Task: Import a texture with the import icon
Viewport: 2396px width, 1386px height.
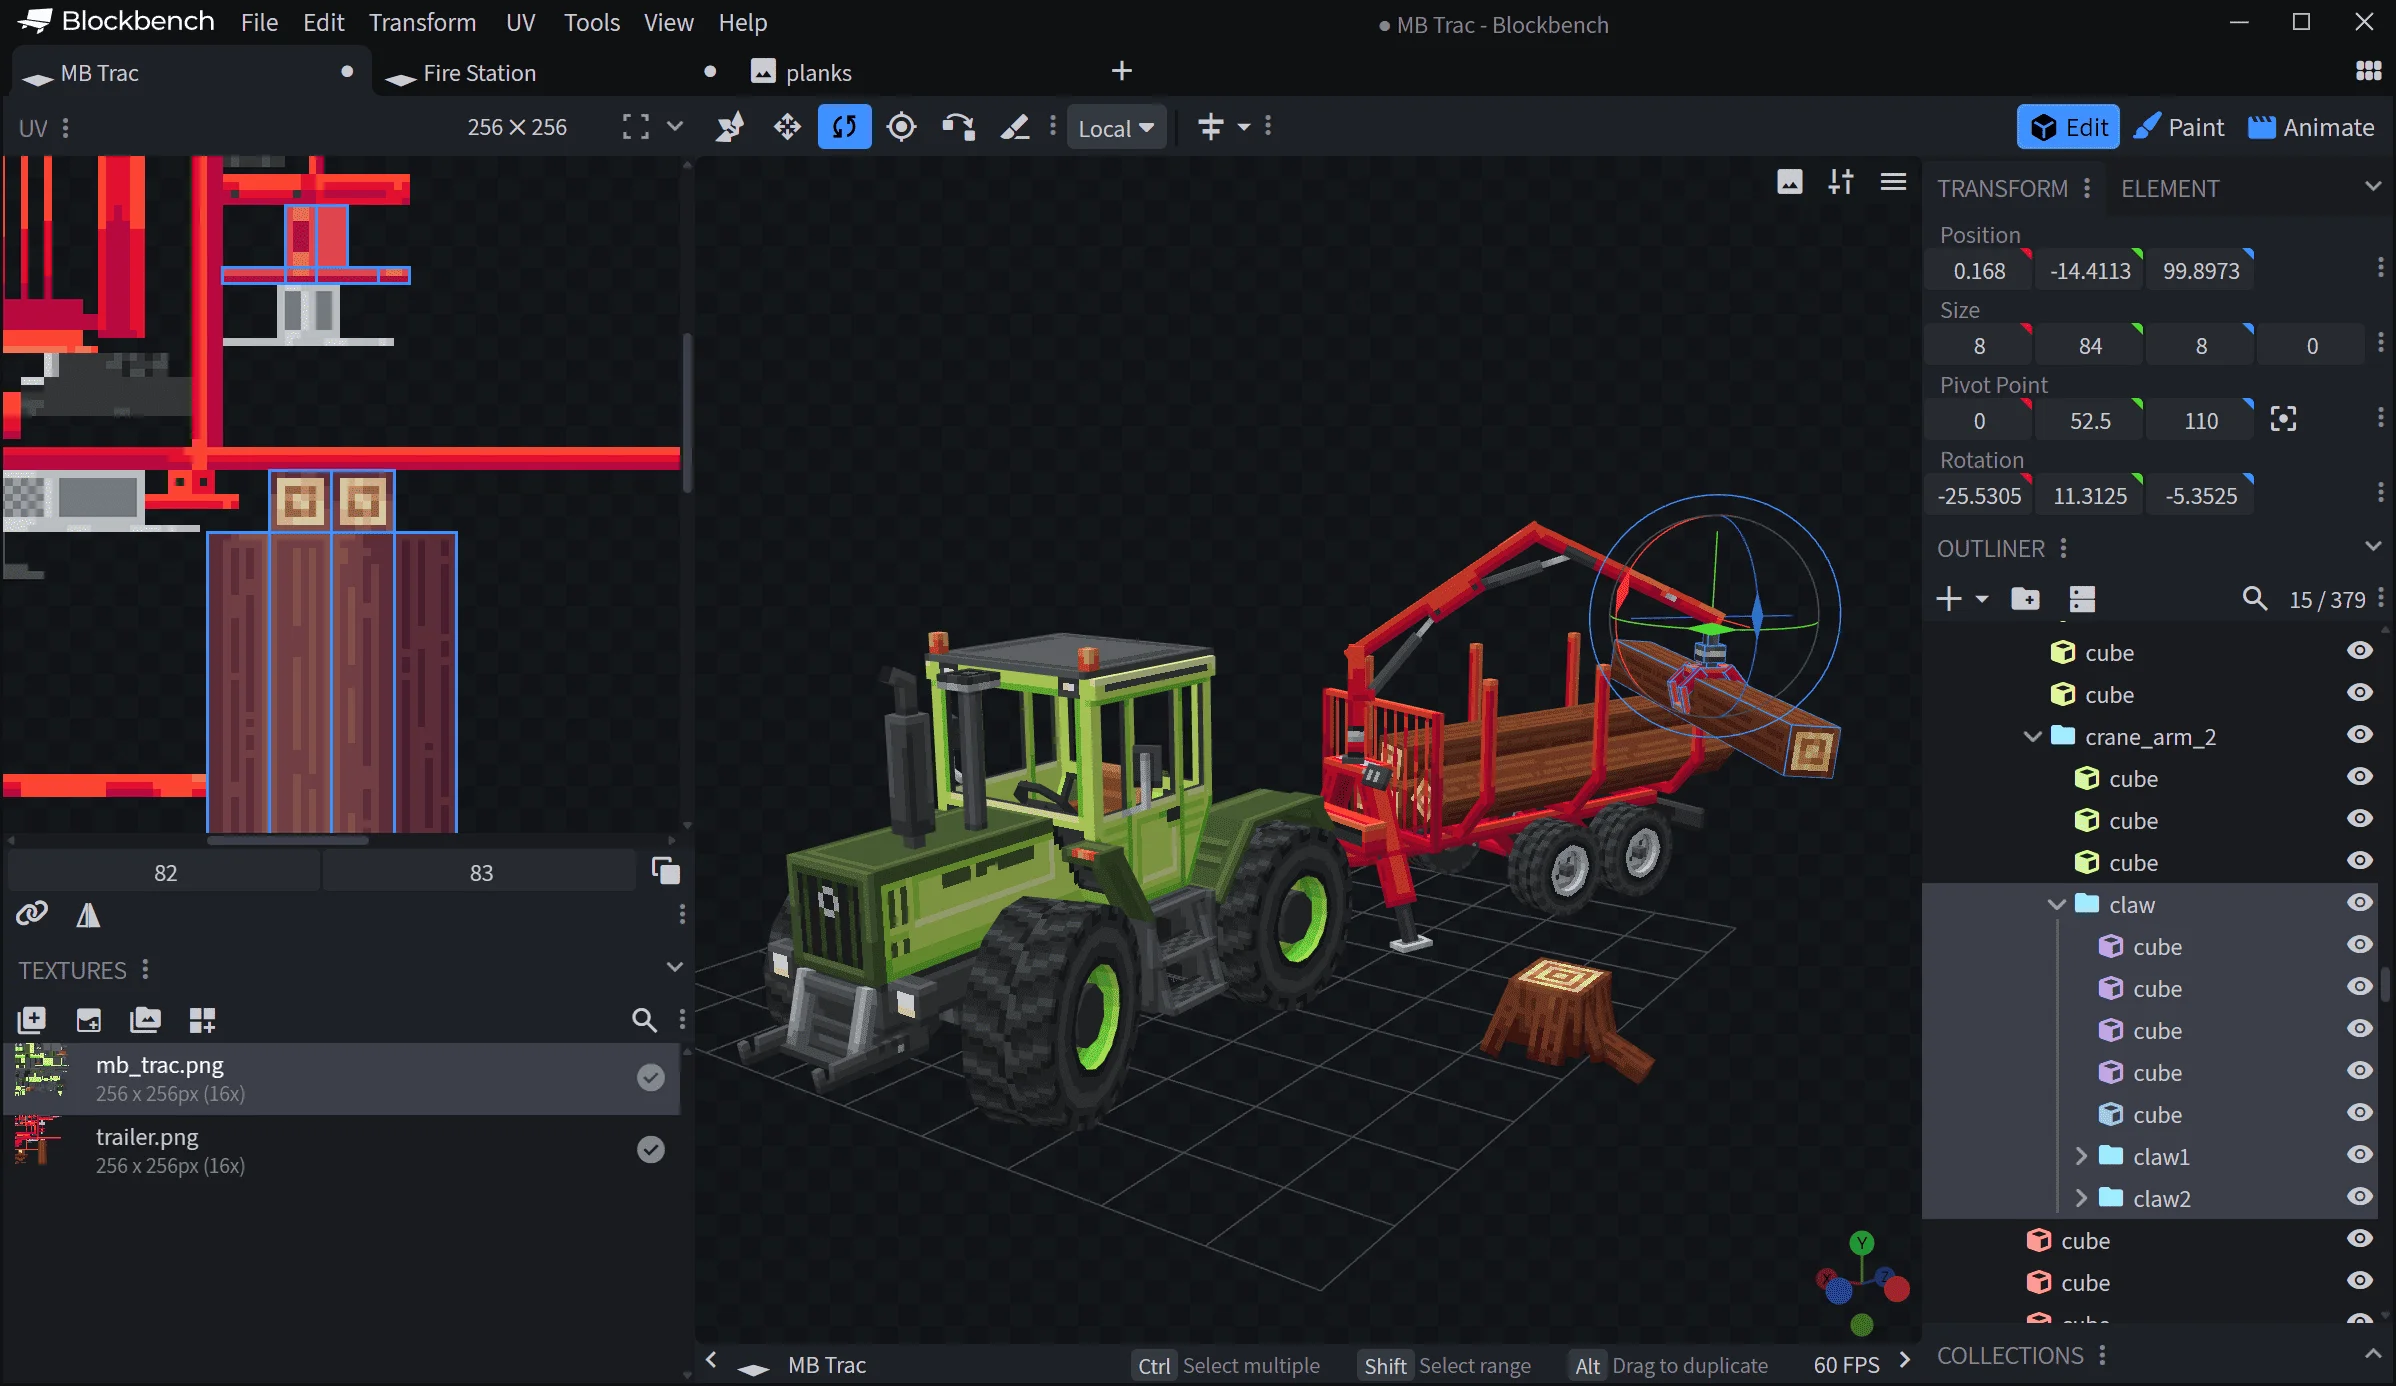Action: pyautogui.click(x=89, y=1019)
